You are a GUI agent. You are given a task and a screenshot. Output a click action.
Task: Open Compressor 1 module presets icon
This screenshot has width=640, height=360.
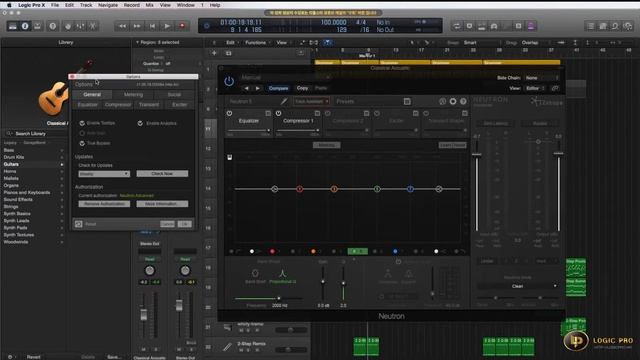coord(317,113)
